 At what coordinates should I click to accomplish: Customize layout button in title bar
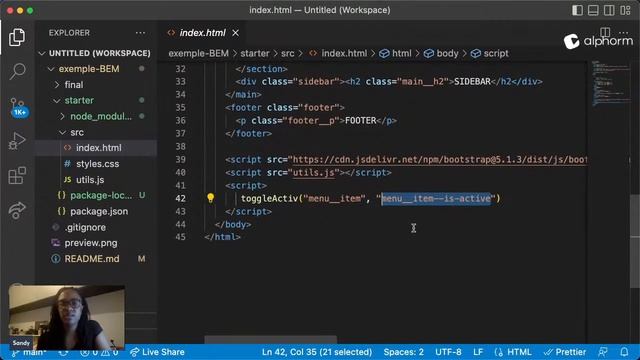point(625,10)
